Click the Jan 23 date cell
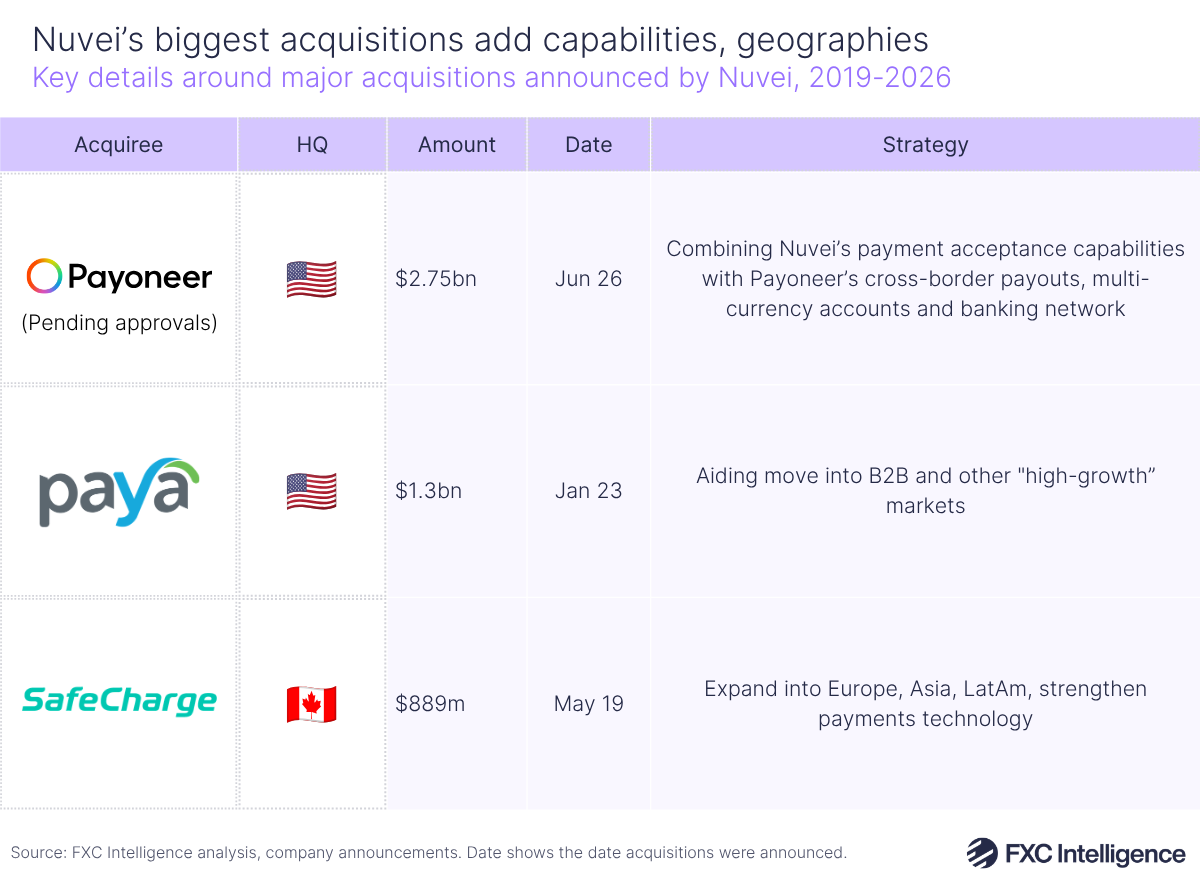1200x875 pixels. pos(588,491)
